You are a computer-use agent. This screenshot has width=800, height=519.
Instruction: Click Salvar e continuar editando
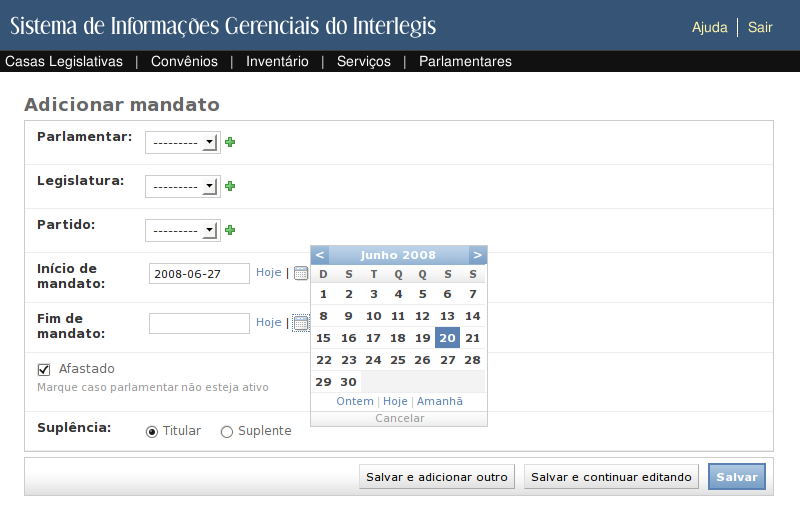point(611,477)
